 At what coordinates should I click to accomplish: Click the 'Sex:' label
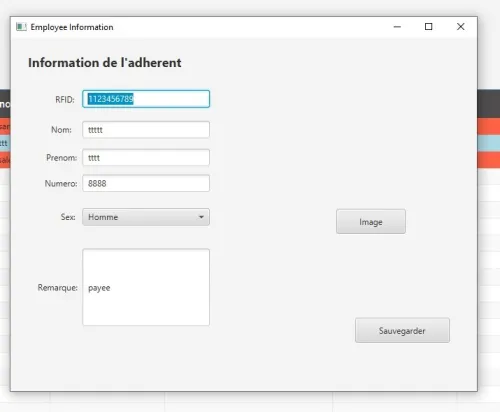click(x=68, y=217)
